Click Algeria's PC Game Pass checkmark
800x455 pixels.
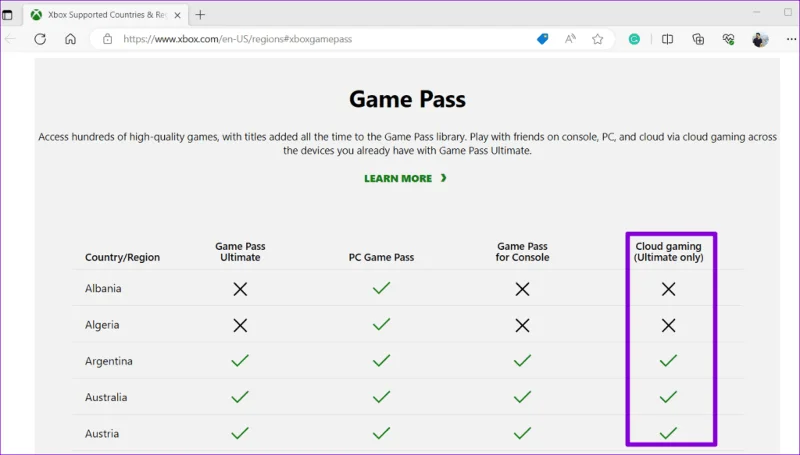pos(381,324)
